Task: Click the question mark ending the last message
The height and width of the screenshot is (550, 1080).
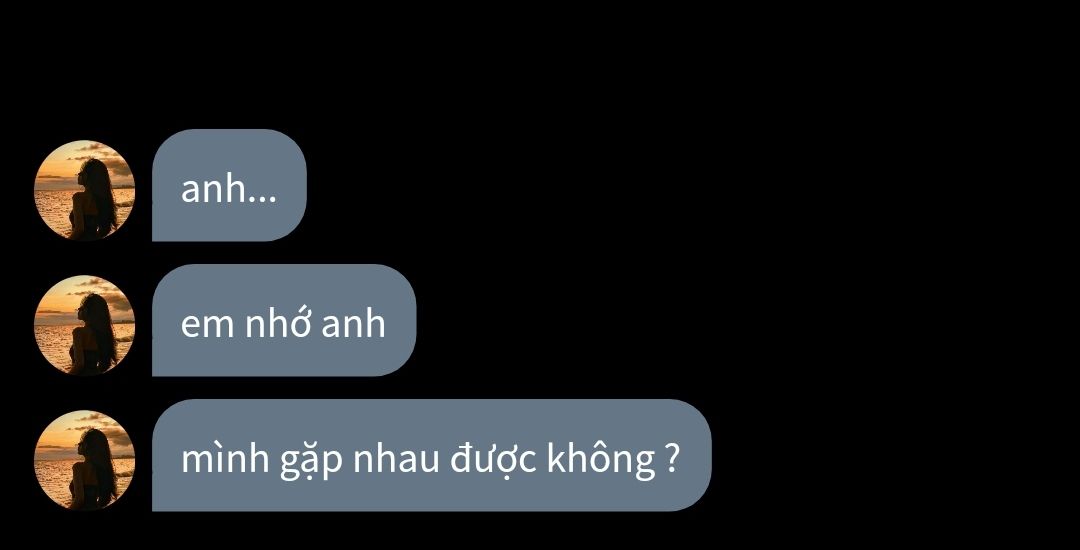Action: (674, 458)
